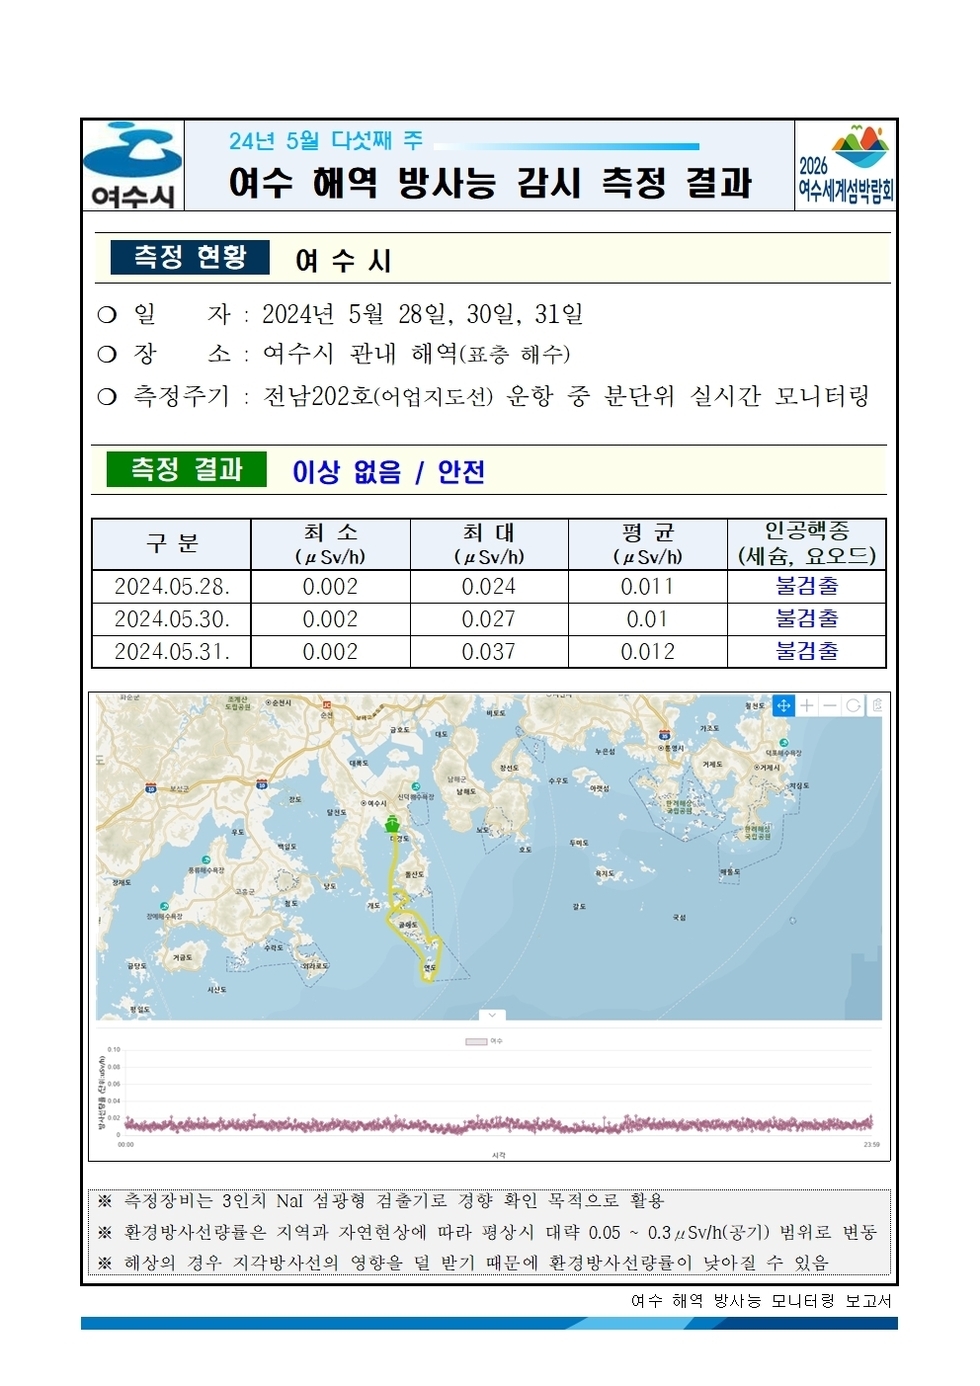The width and height of the screenshot is (980, 1386).
Task: Click the 2024.05.30 date cell in table
Action: (x=171, y=619)
